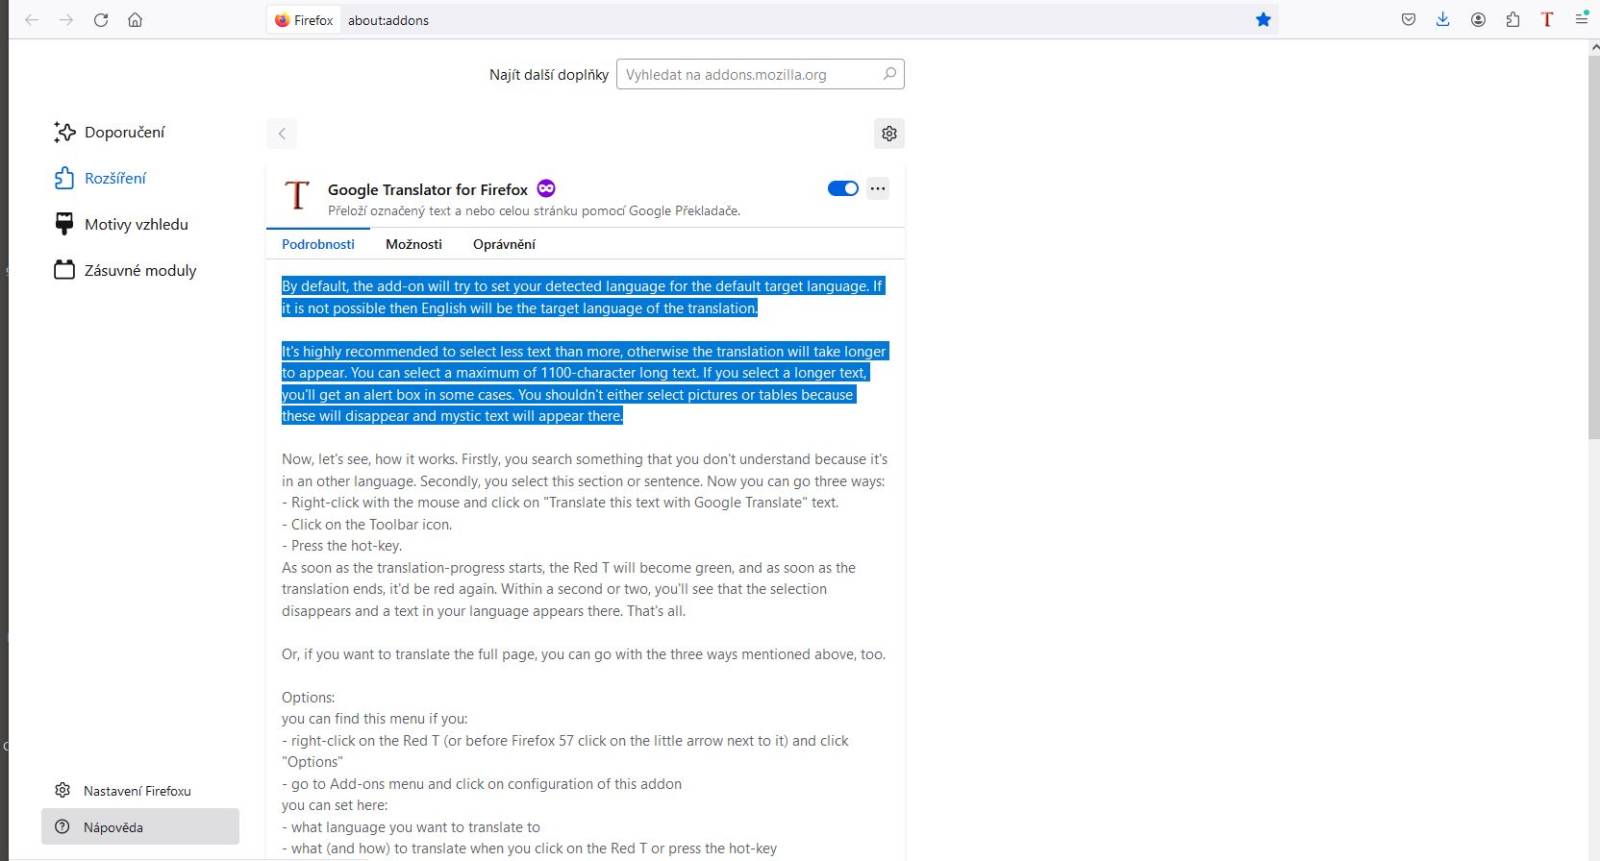
Task: Switch to the Možnosti tab
Action: point(414,244)
